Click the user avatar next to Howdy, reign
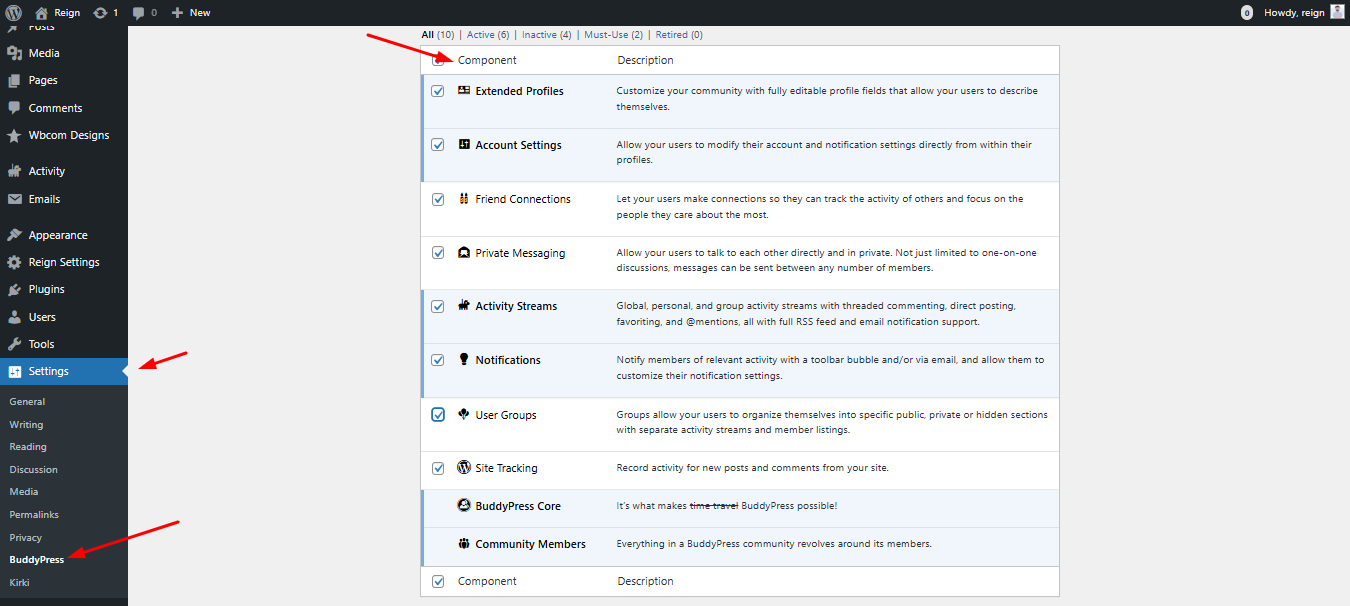Image resolution: width=1350 pixels, height=606 pixels. coord(1337,12)
